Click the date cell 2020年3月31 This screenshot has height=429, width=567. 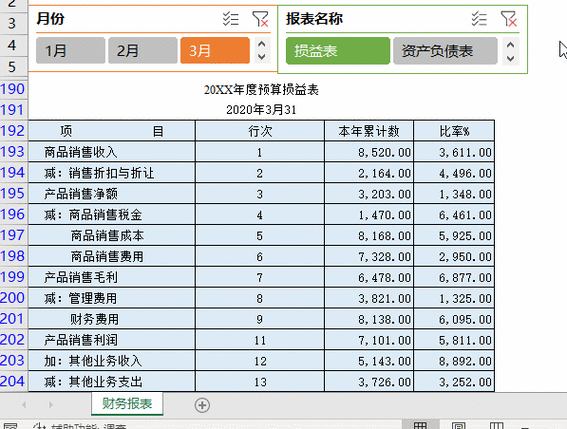coord(261,110)
